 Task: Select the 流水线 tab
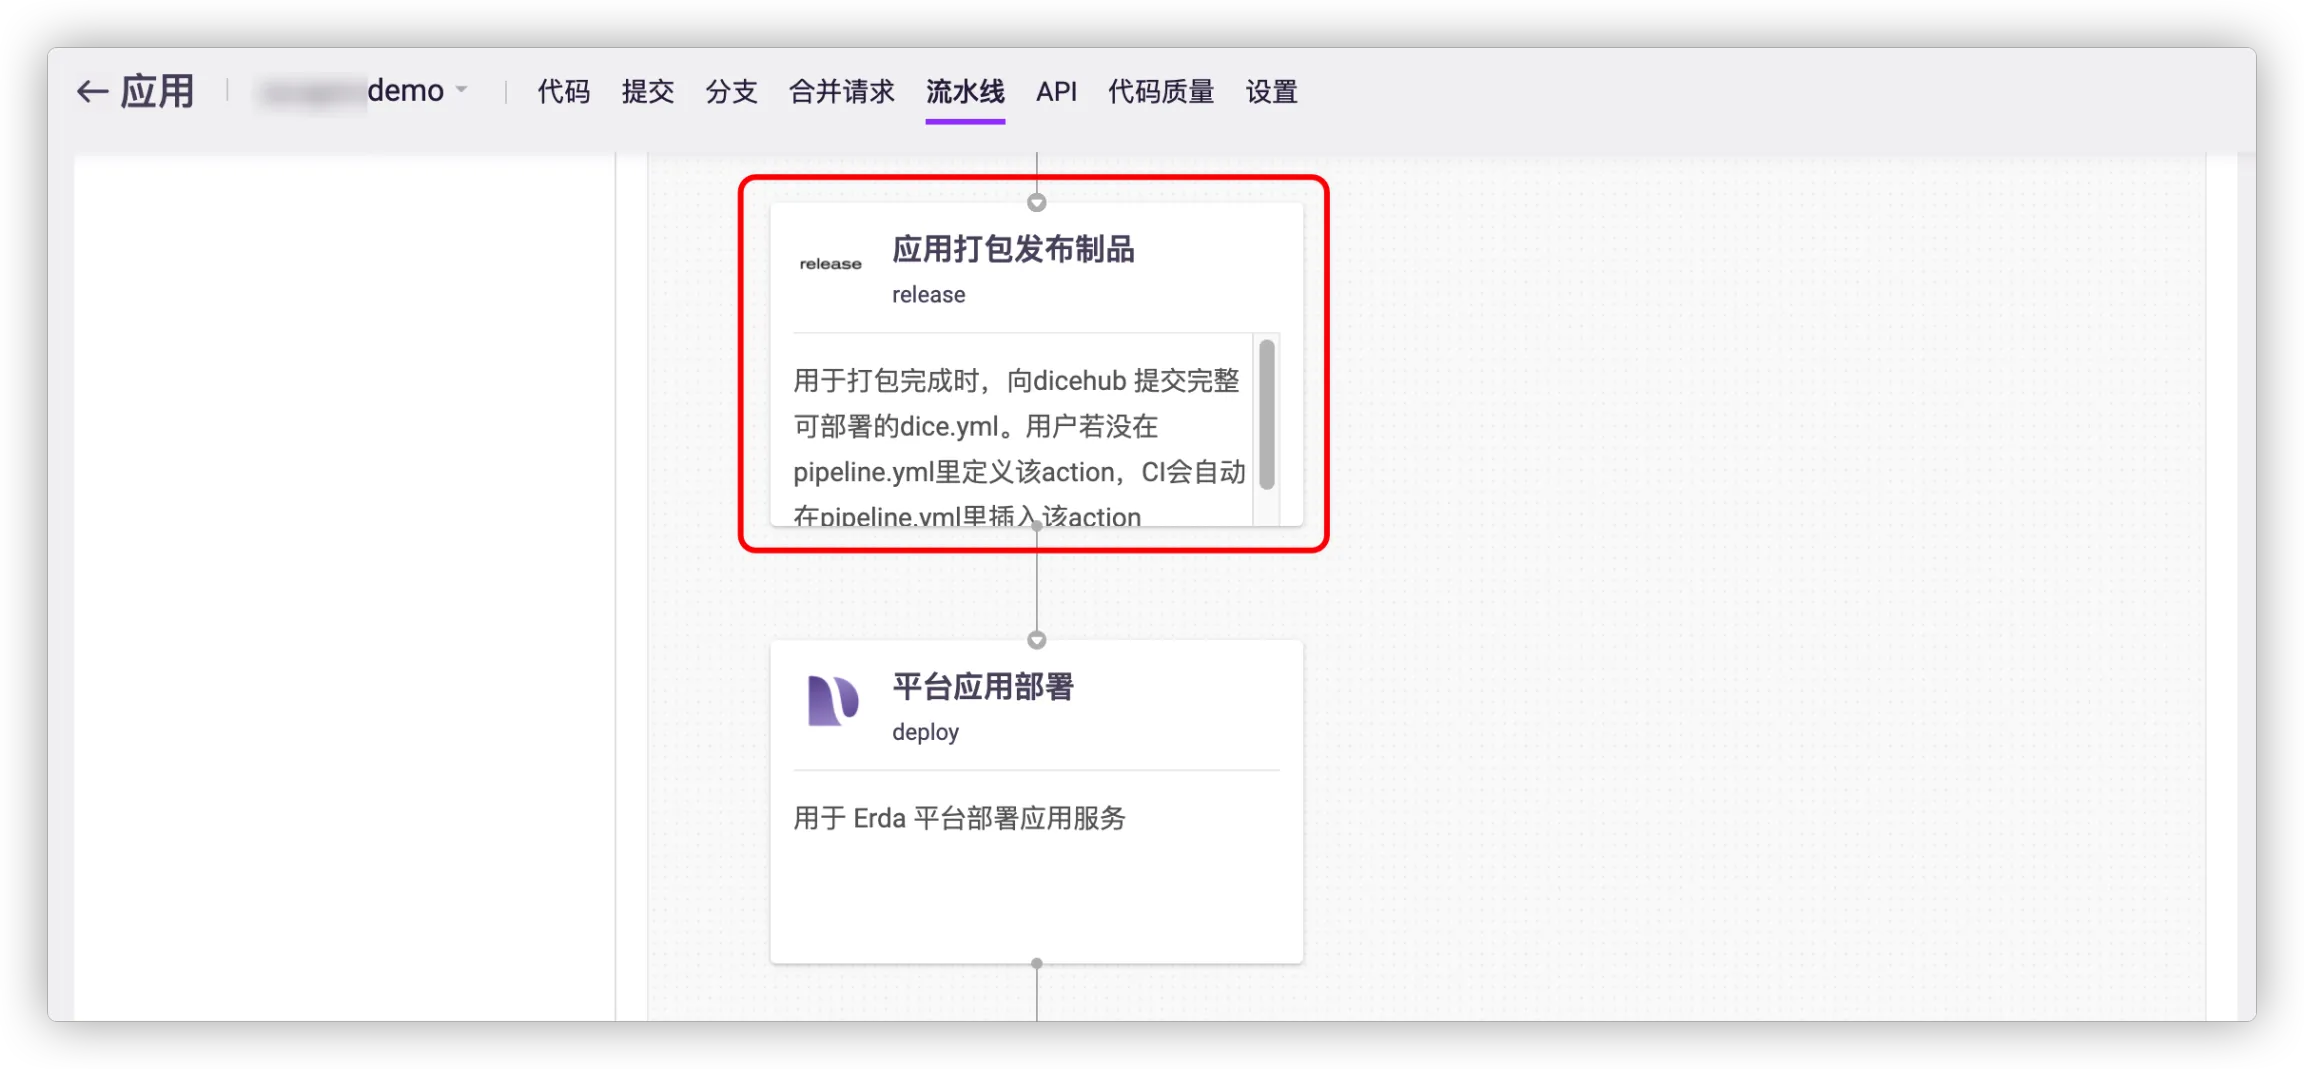tap(965, 92)
